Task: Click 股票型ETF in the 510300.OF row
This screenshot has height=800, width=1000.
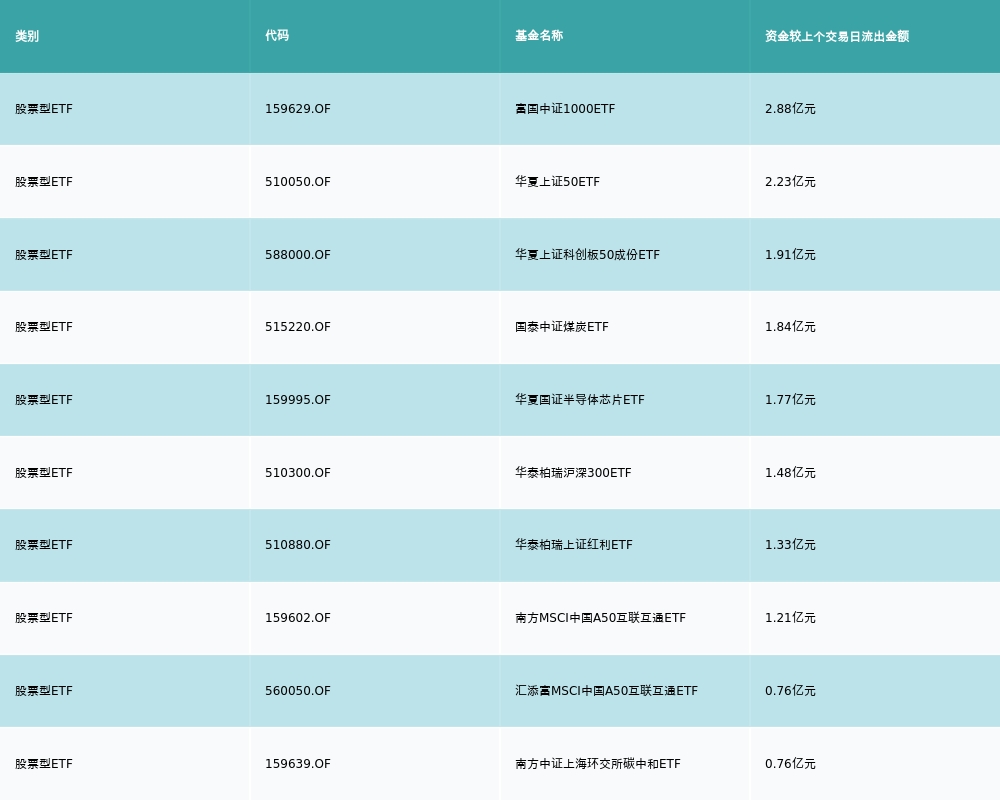Action: [x=44, y=473]
